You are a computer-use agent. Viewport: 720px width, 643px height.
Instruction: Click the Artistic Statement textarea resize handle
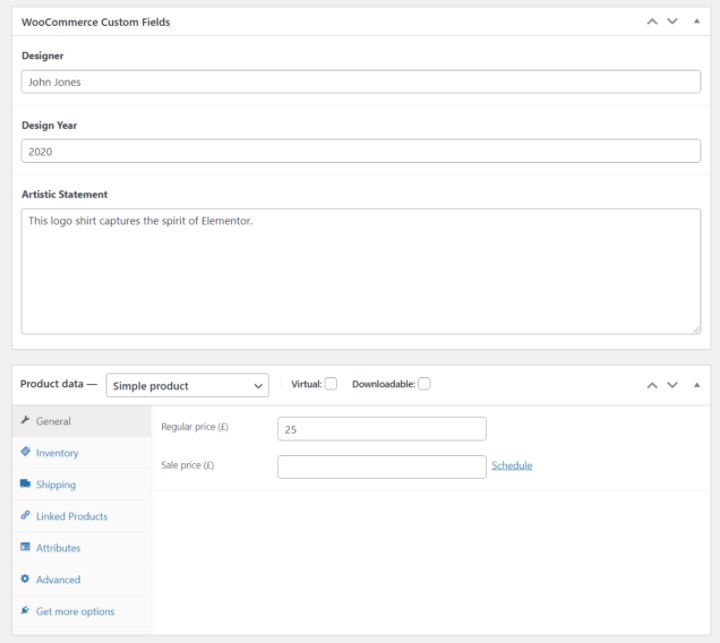coord(696,329)
